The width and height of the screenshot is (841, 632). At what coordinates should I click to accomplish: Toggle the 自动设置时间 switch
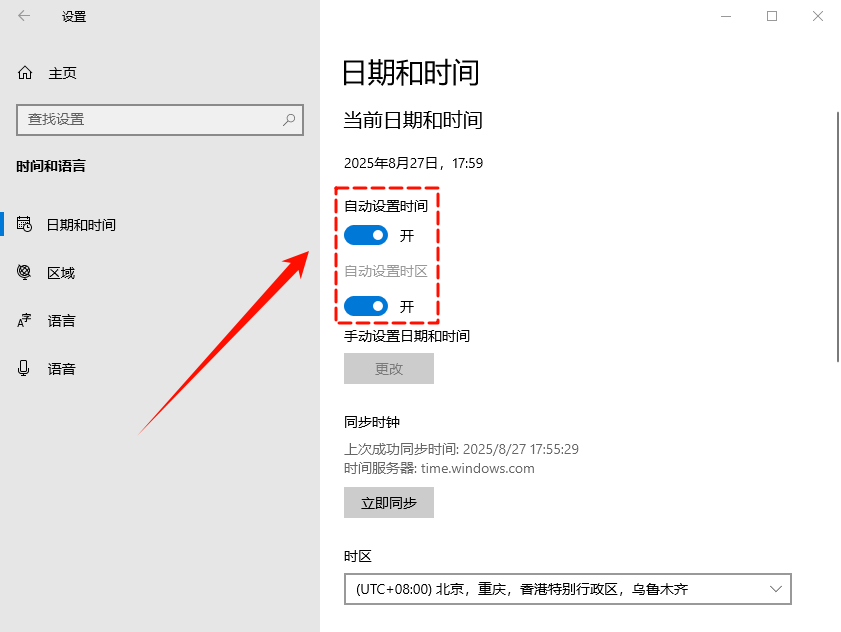click(x=366, y=235)
